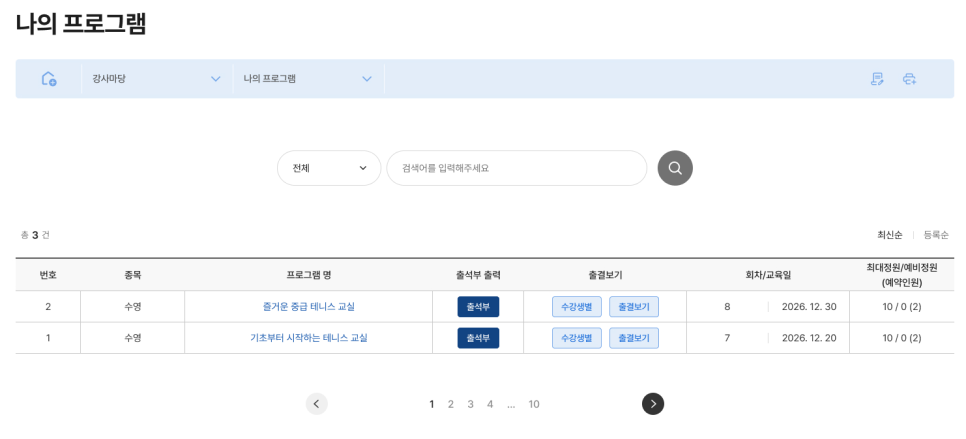Click the 검색어를 입력해주세요 search field
Viewport: 966px width, 439px height.
pos(516,168)
